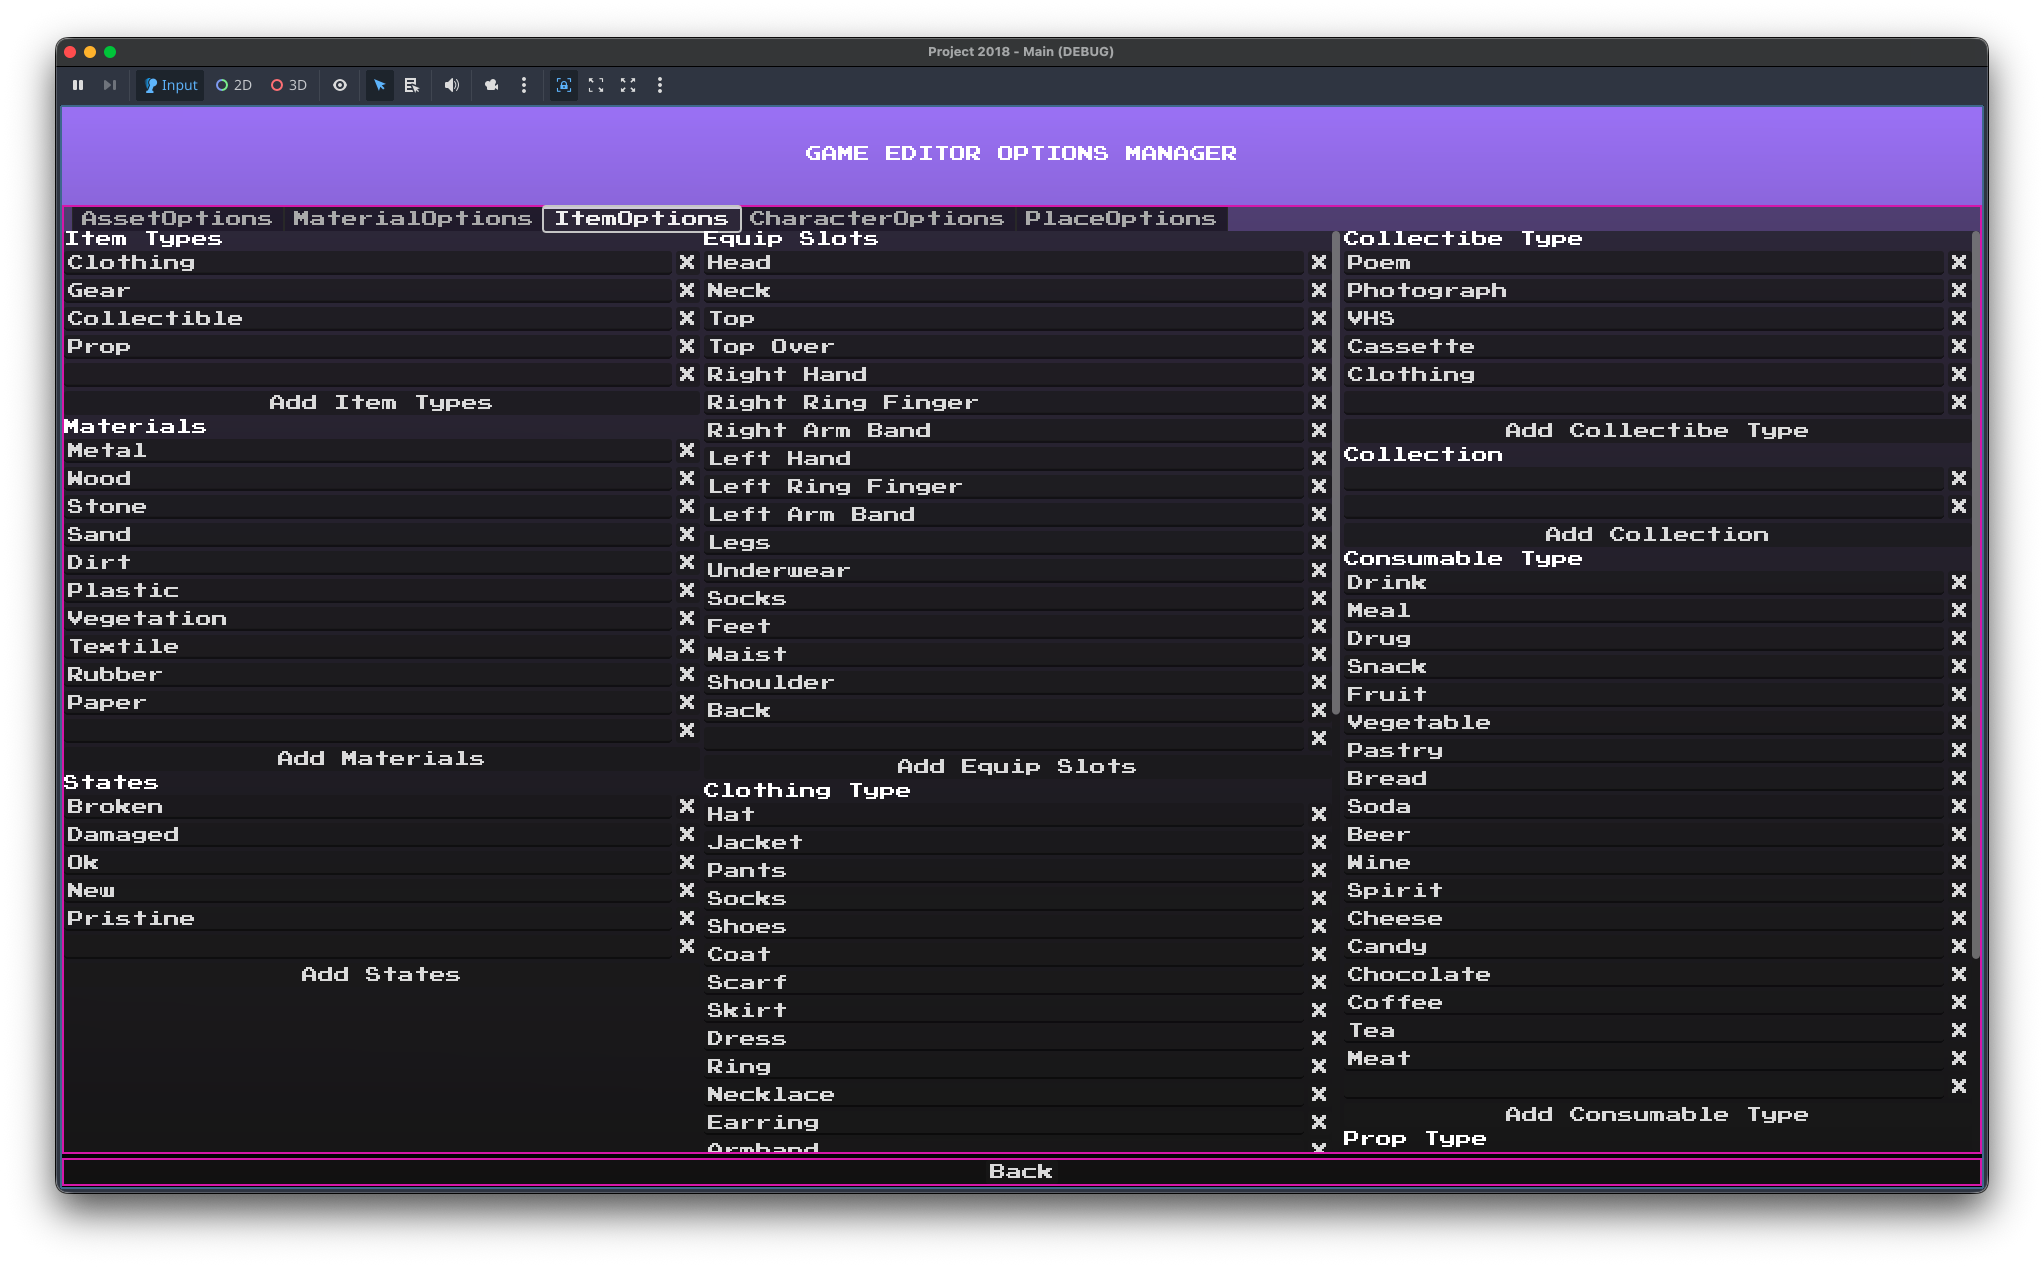Image resolution: width=2044 pixels, height=1267 pixels.
Task: Click Add Equip Slots button
Action: [1016, 766]
